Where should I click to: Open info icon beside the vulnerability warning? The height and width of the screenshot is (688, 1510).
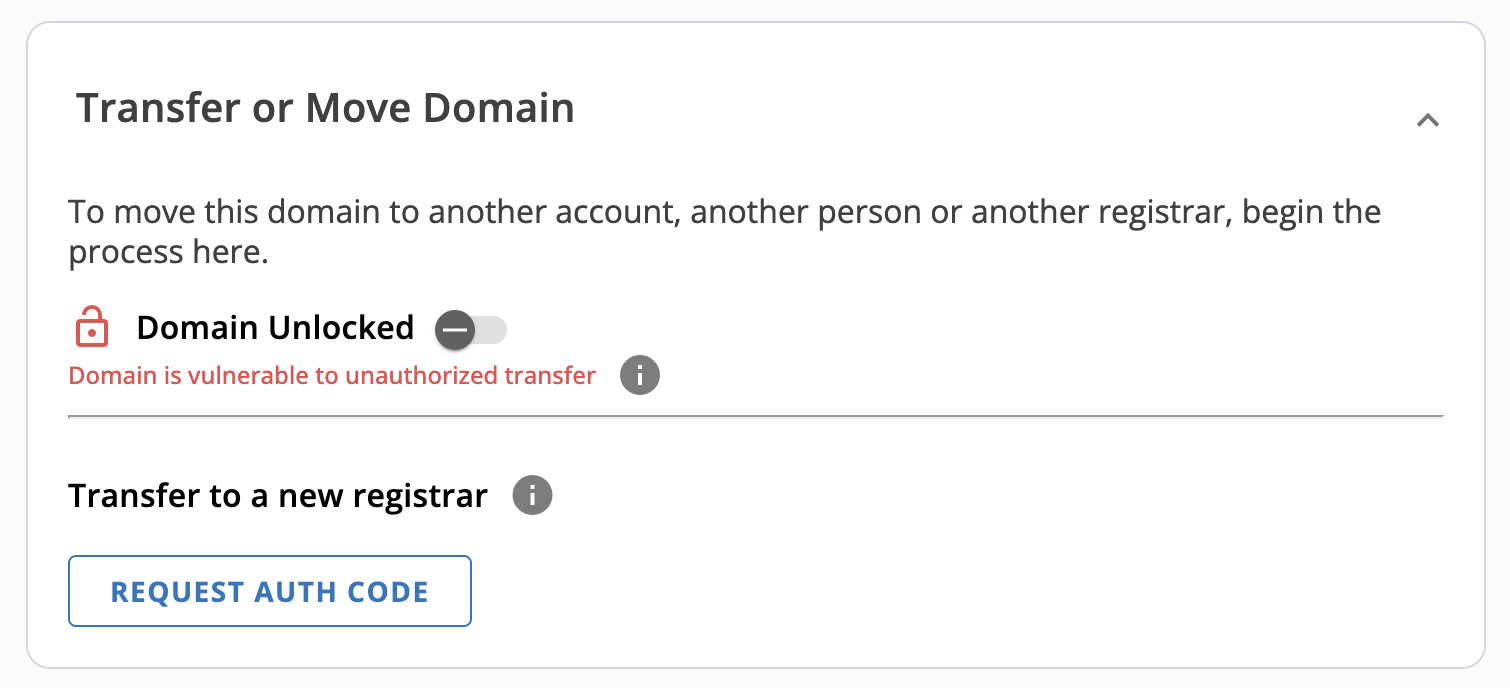tap(640, 376)
